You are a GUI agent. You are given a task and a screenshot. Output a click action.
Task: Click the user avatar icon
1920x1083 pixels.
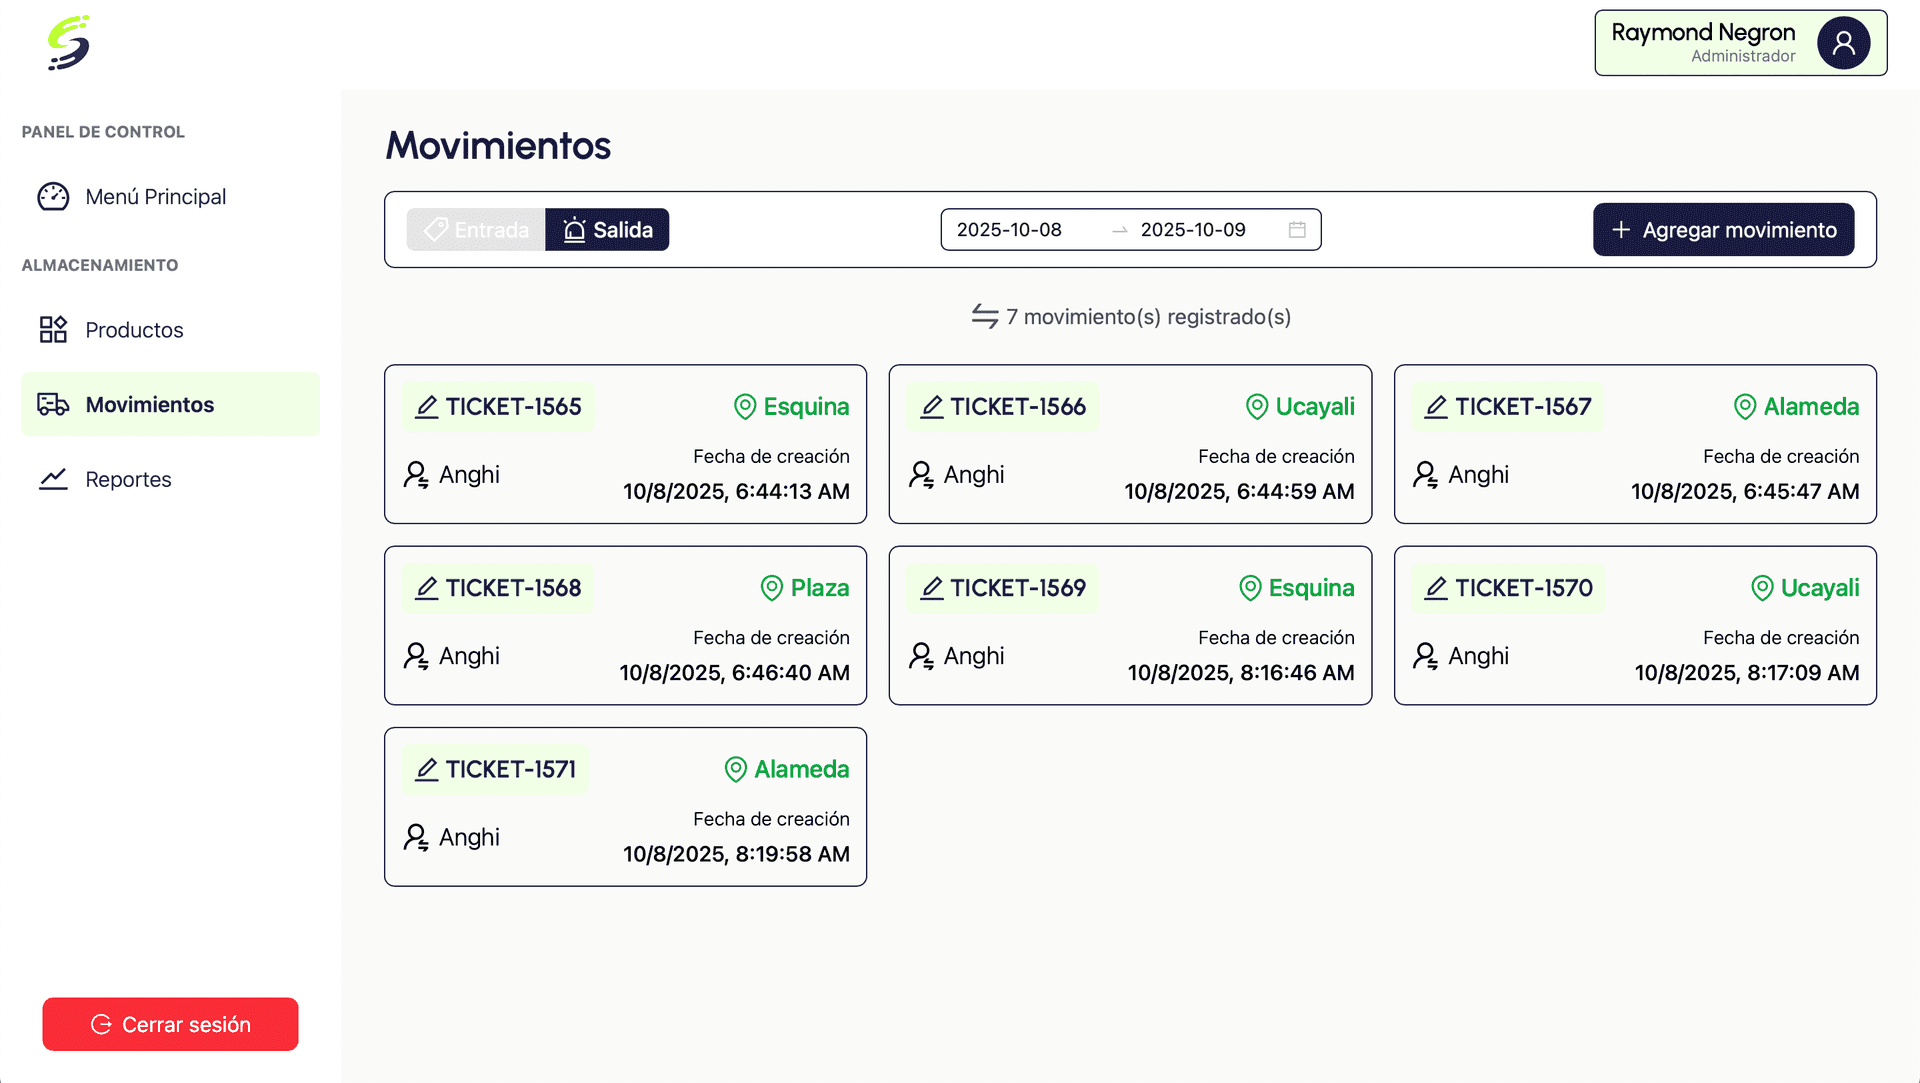1843,43
